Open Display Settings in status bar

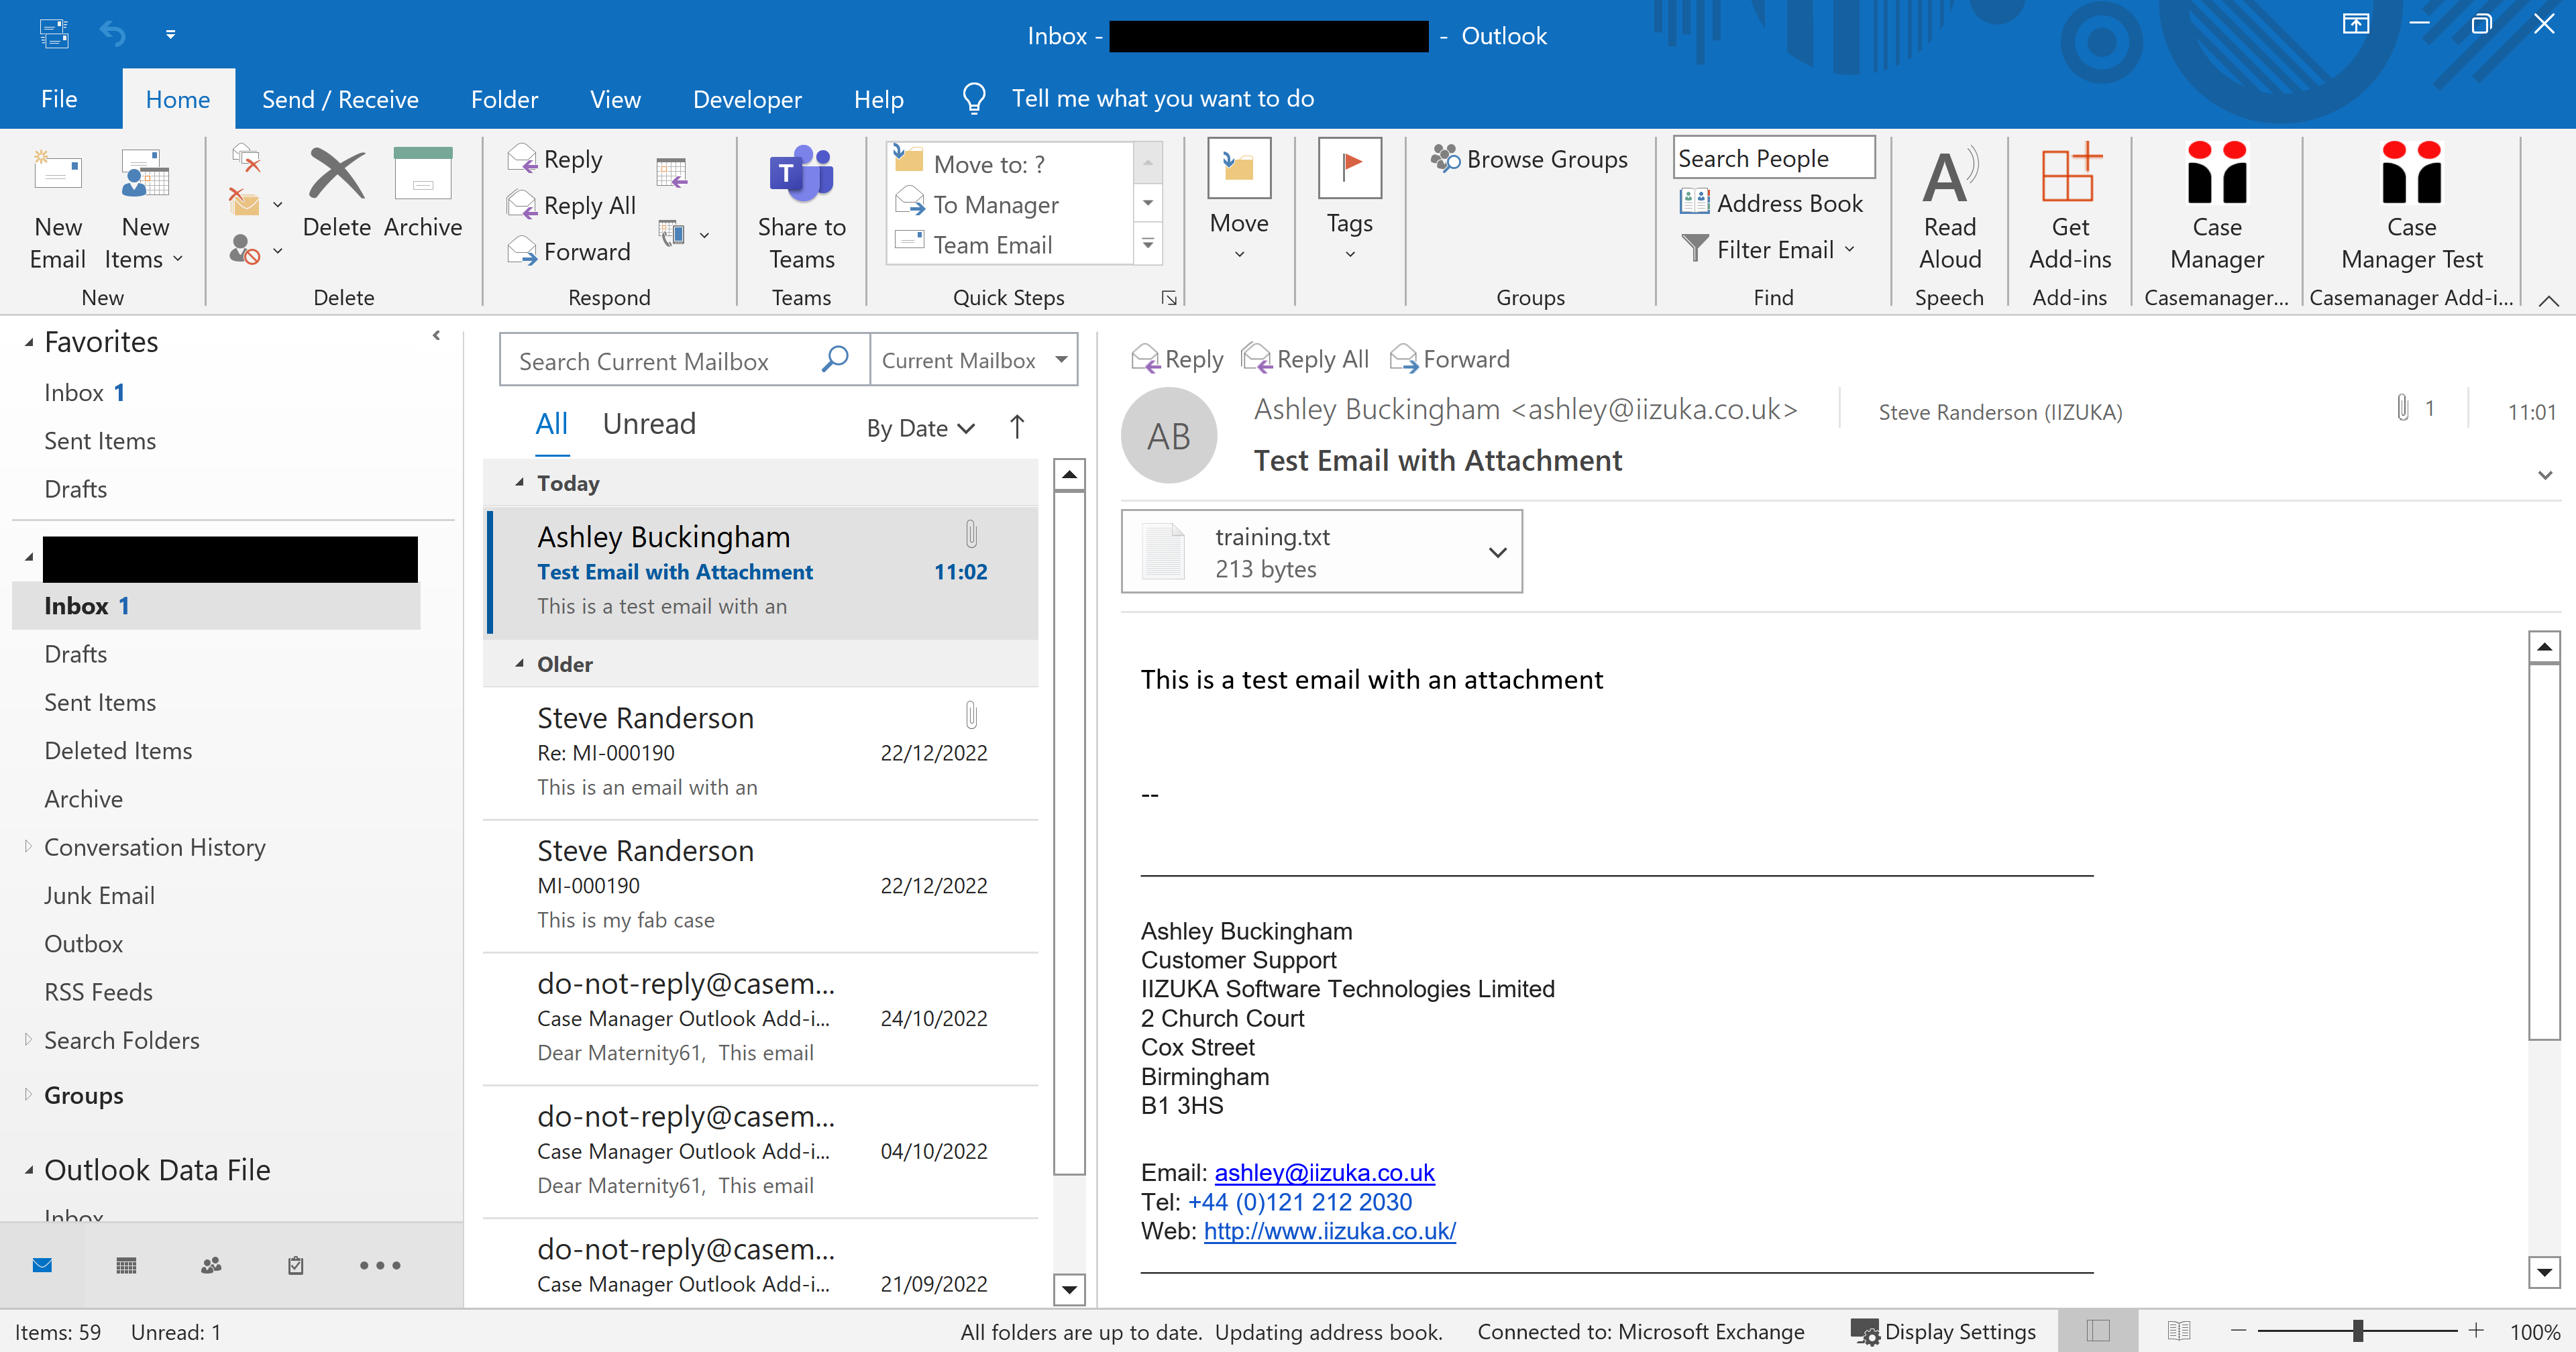point(1943,1331)
